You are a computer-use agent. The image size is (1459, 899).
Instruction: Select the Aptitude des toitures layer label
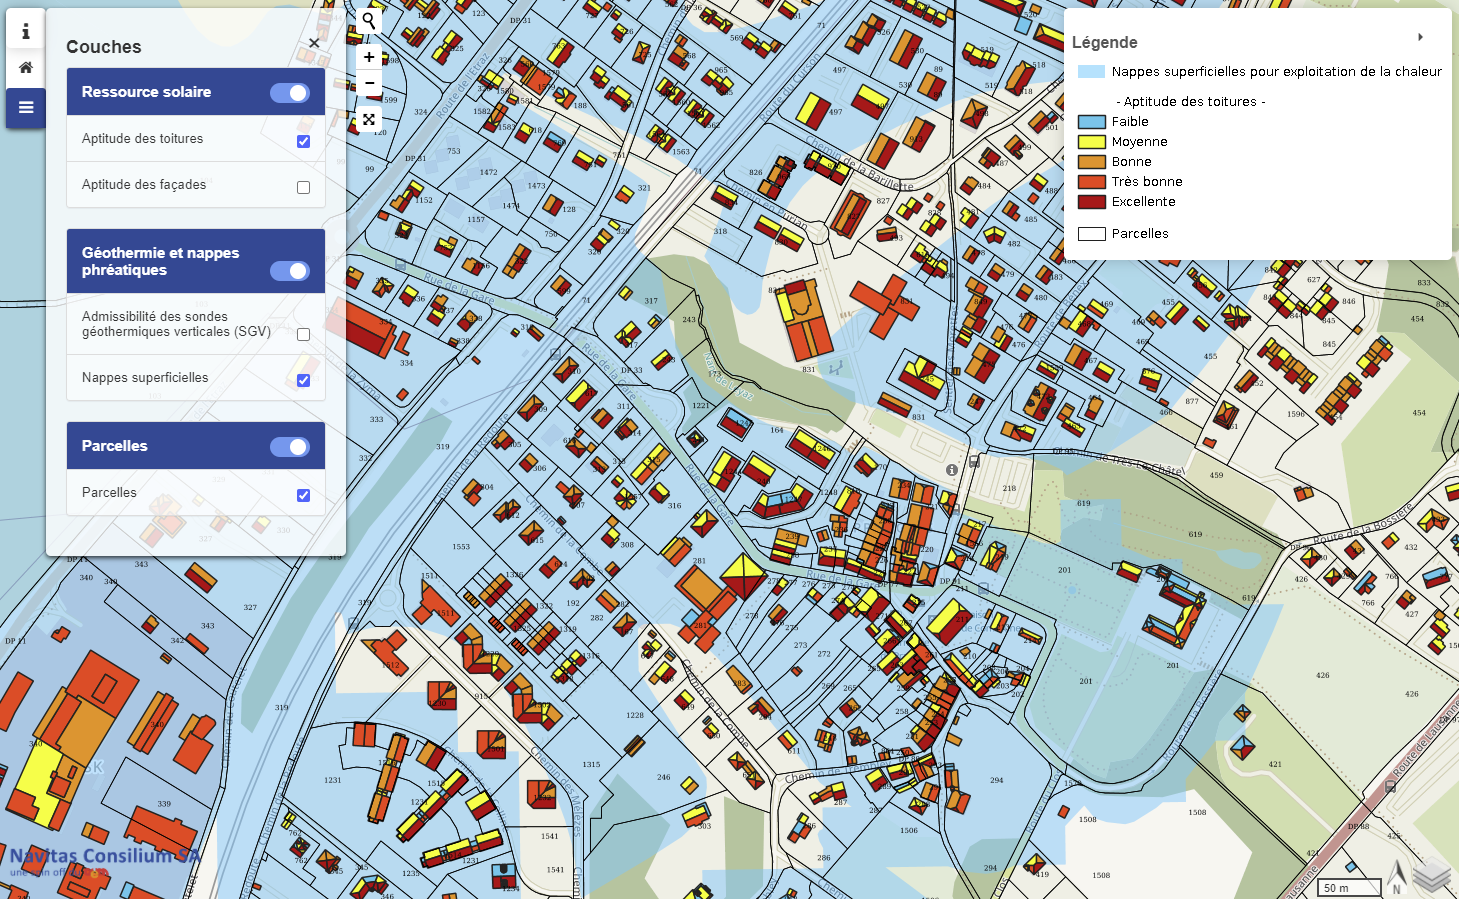click(142, 139)
